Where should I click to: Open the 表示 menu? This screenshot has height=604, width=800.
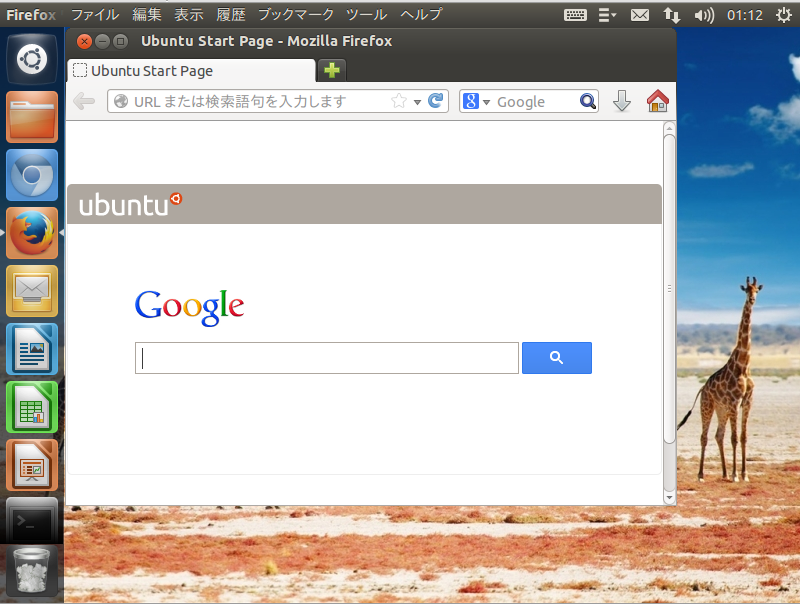tap(189, 14)
